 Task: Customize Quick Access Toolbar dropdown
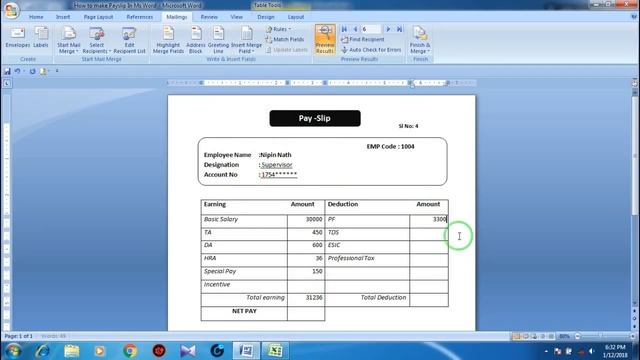click(57, 71)
